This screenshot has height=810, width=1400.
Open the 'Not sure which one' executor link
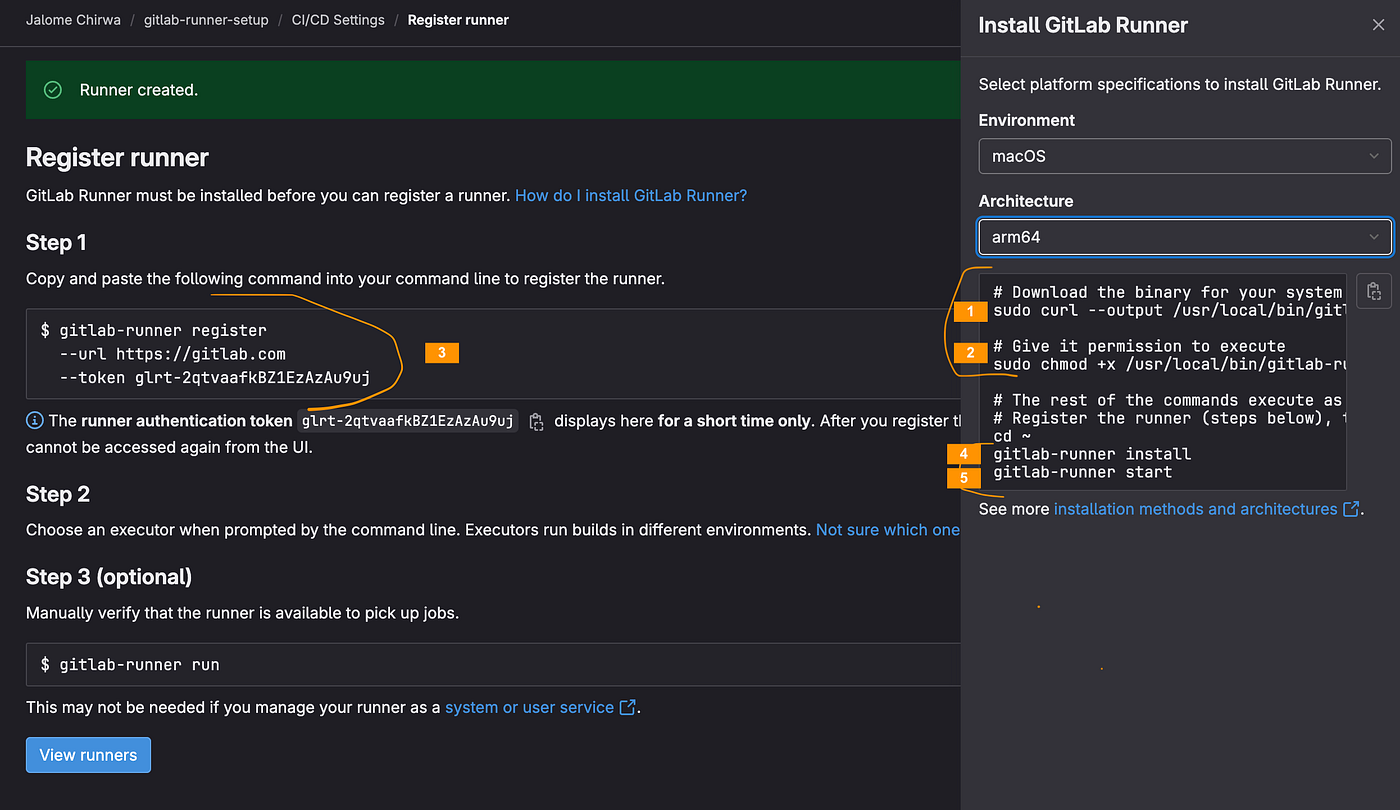click(x=887, y=530)
